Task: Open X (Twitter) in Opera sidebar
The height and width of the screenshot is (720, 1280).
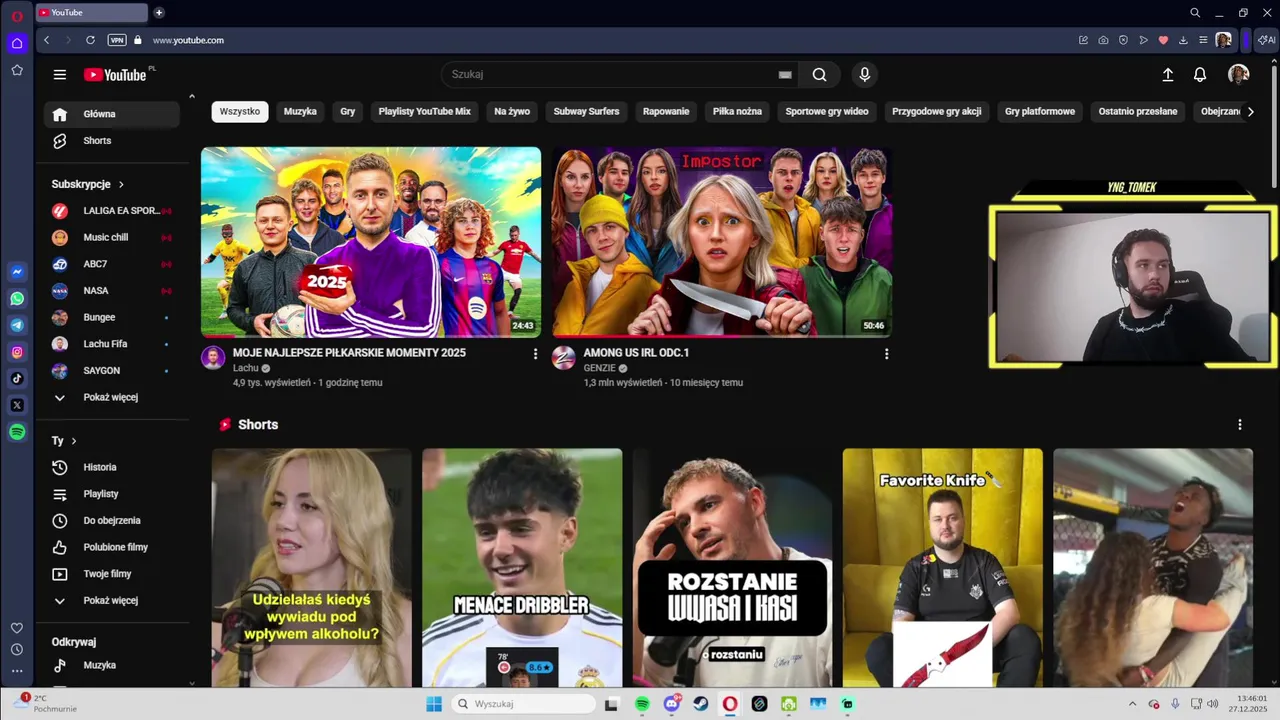Action: tap(17, 405)
